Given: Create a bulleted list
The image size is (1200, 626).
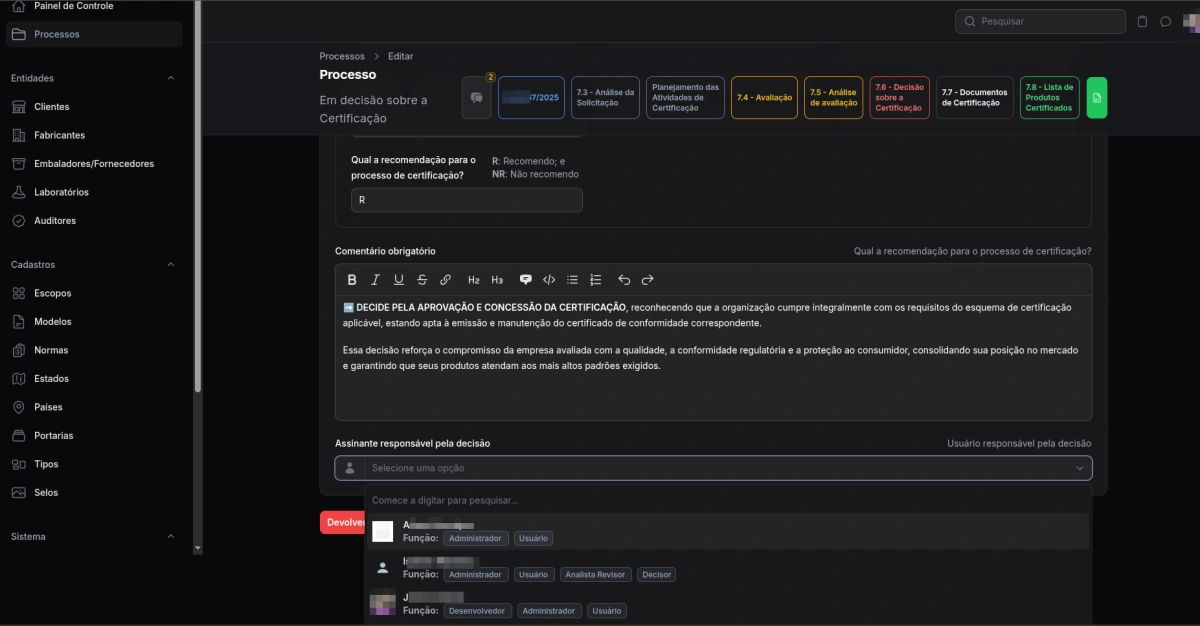Looking at the screenshot, I should tap(572, 280).
